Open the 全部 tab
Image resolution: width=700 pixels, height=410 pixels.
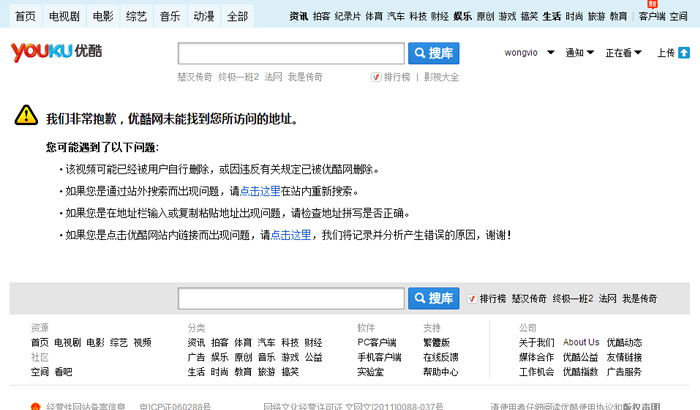tap(238, 17)
